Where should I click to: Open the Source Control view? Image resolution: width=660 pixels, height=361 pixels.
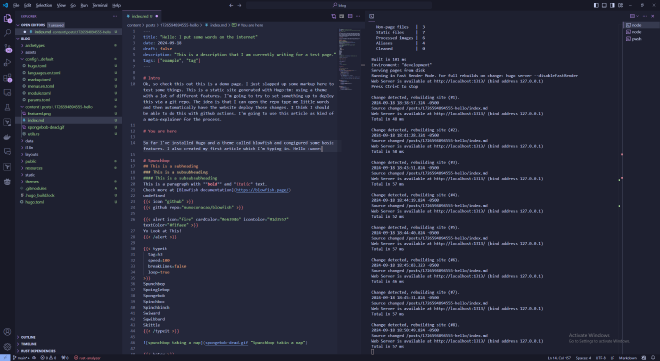(7, 48)
